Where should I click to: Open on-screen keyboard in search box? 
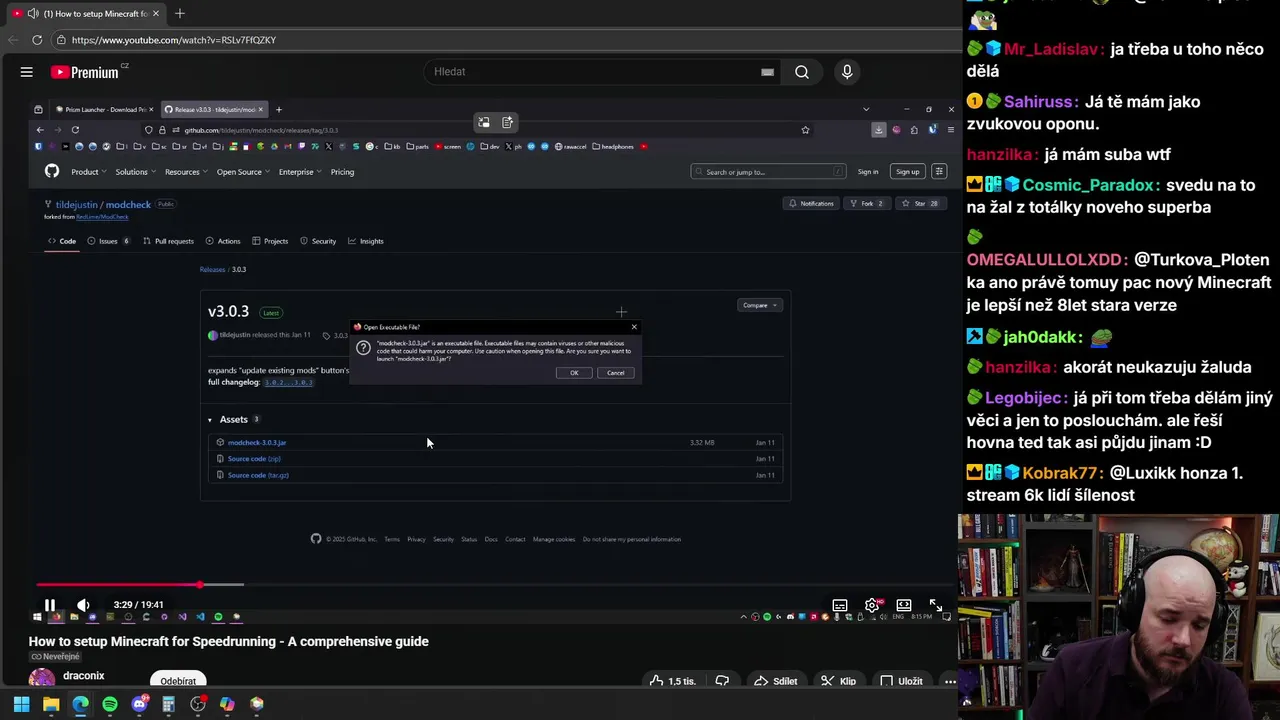pyautogui.click(x=767, y=72)
